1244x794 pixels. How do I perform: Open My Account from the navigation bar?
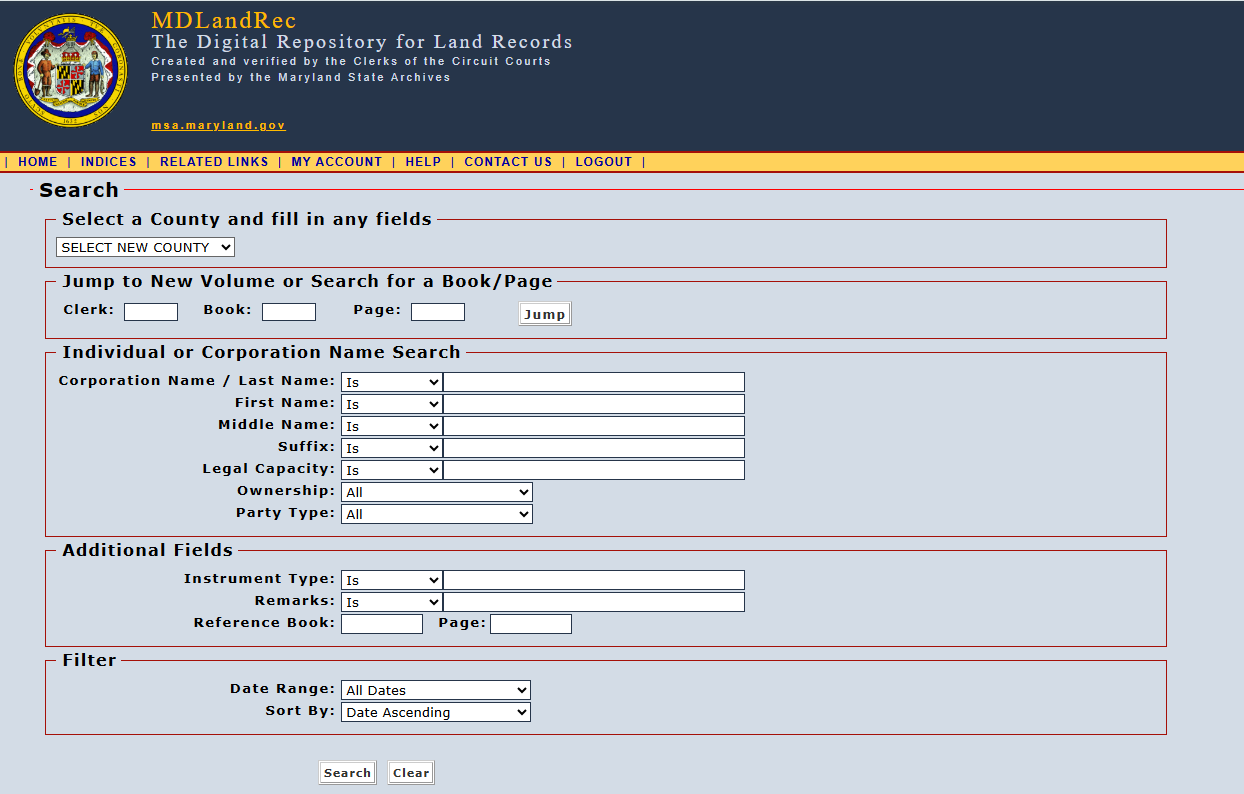(336, 162)
